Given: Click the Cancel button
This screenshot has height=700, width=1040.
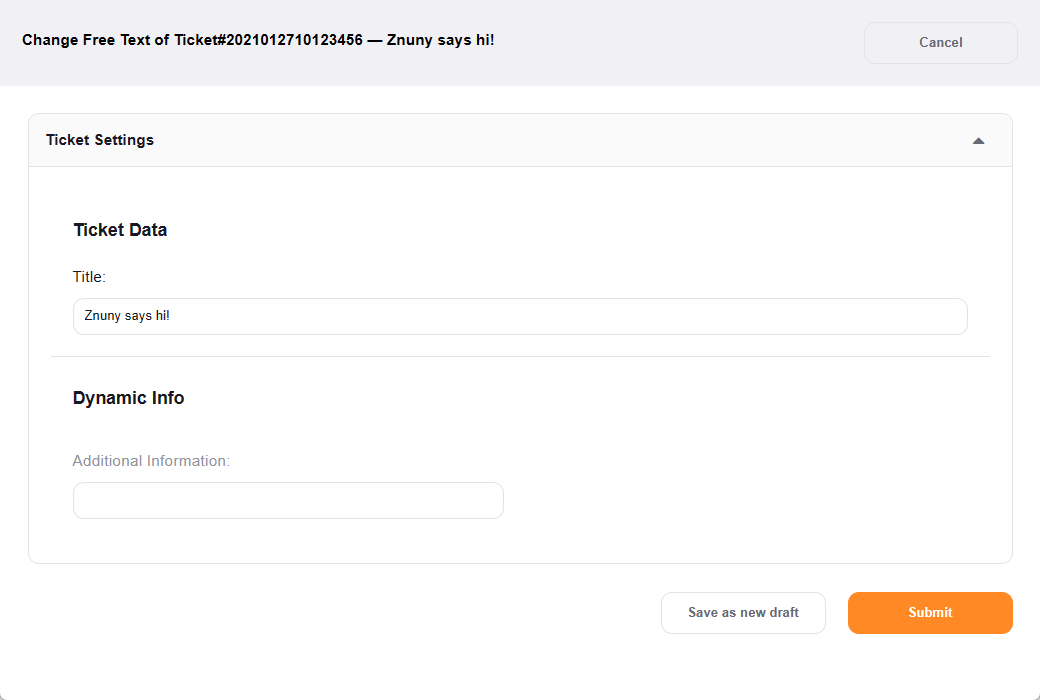Looking at the screenshot, I should click(940, 43).
